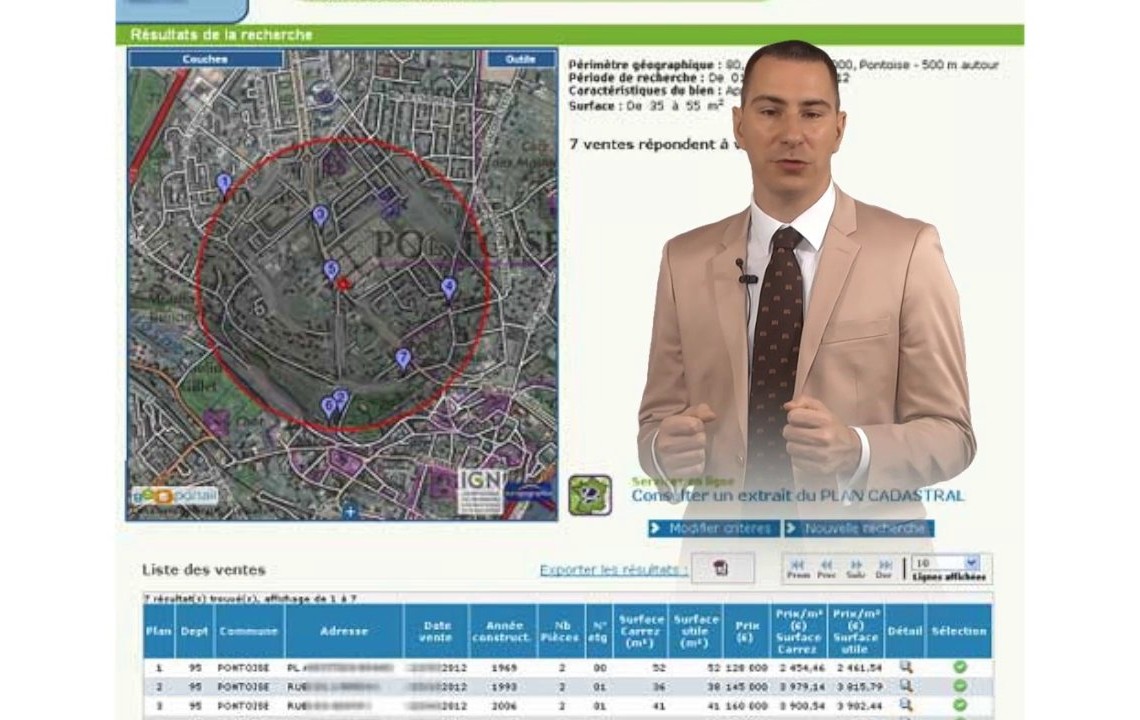Sort table by Prix (€) column header
1140x720 pixels.
pyautogui.click(x=747, y=631)
